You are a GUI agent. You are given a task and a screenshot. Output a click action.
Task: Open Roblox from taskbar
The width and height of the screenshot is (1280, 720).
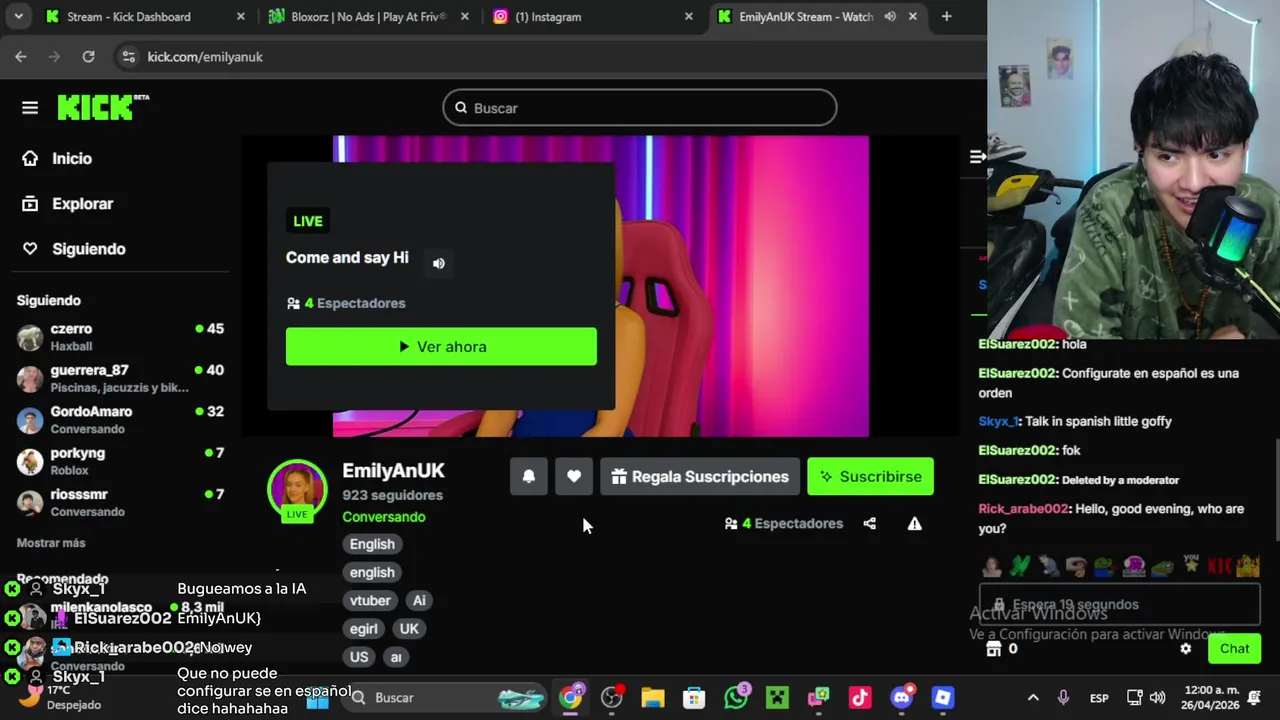tap(943, 697)
